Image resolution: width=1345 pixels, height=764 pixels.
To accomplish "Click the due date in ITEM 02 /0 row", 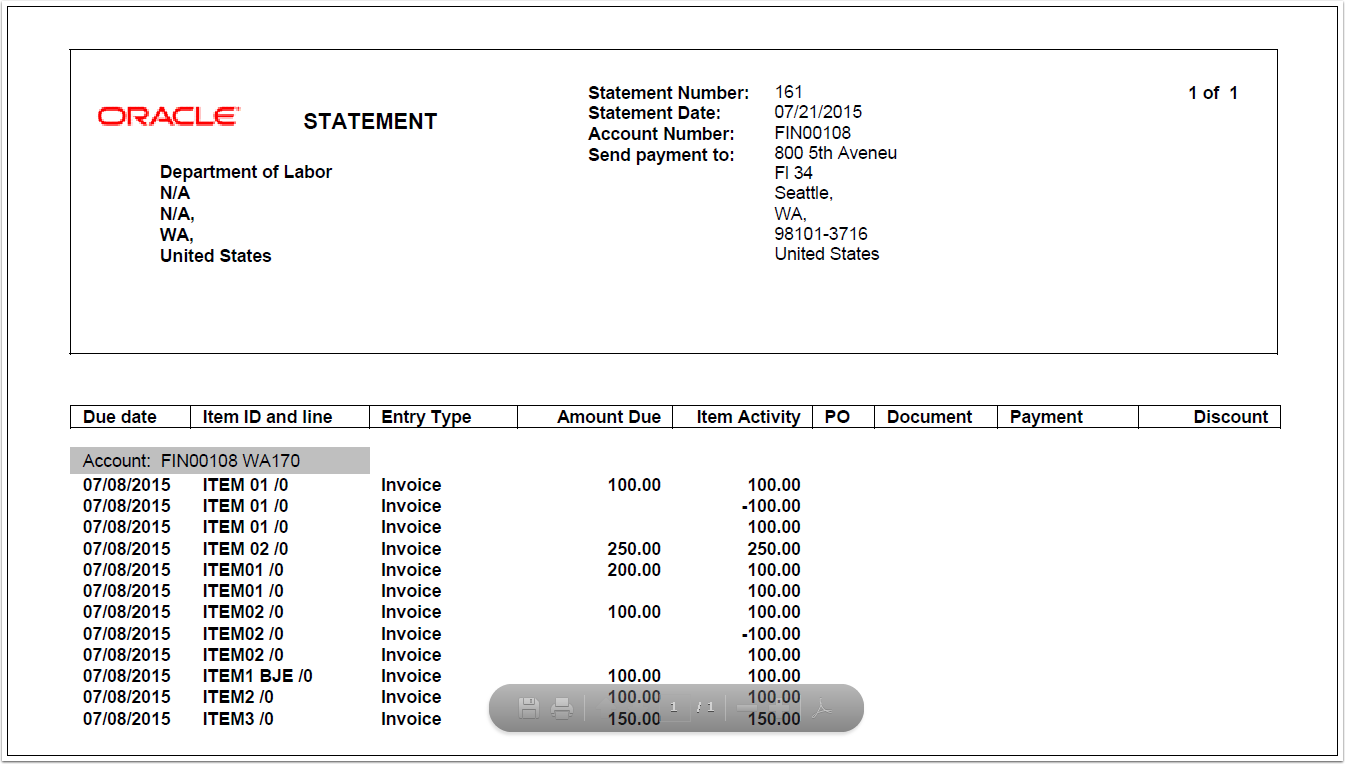I will (x=127, y=549).
